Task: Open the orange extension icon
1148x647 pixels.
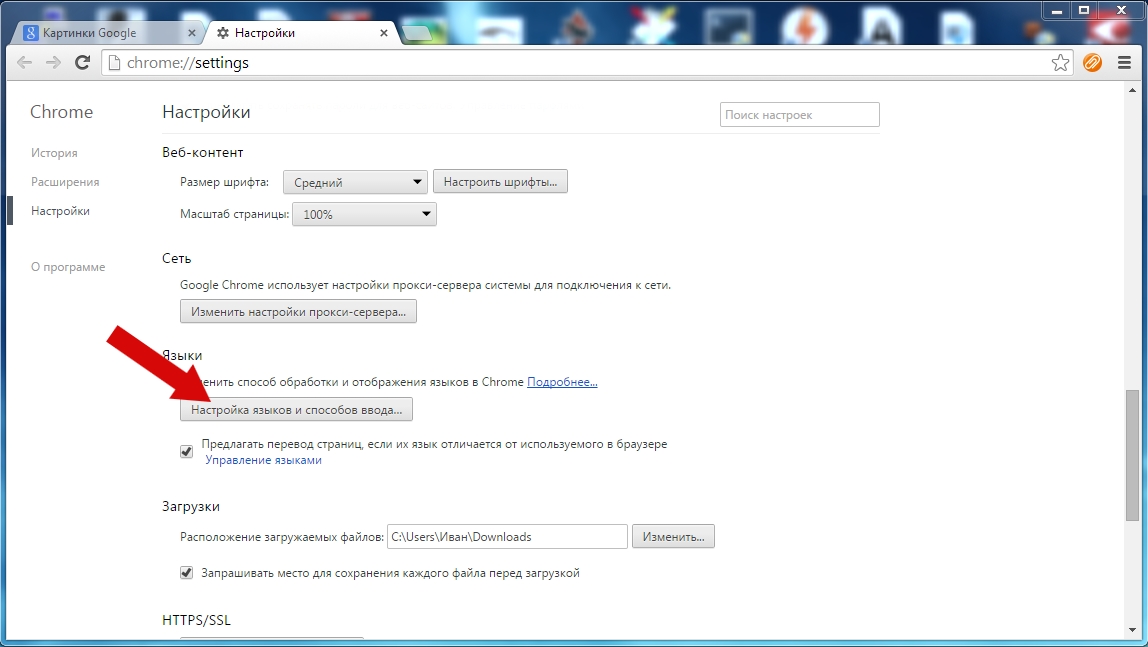Action: click(1092, 63)
